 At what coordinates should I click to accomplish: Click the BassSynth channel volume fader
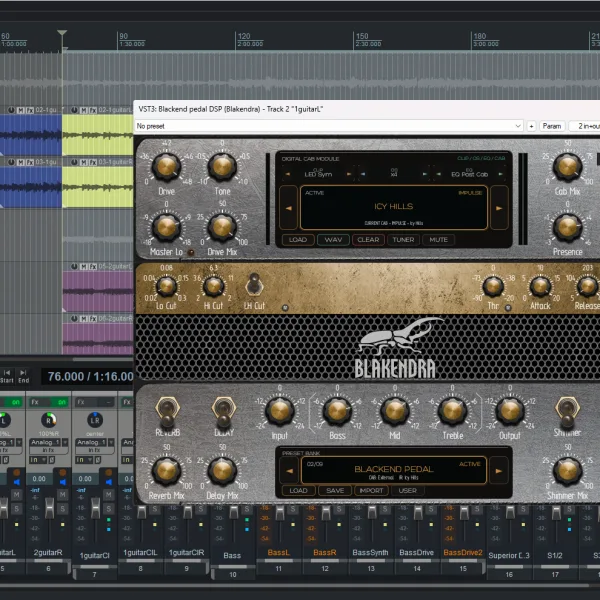pos(372,512)
